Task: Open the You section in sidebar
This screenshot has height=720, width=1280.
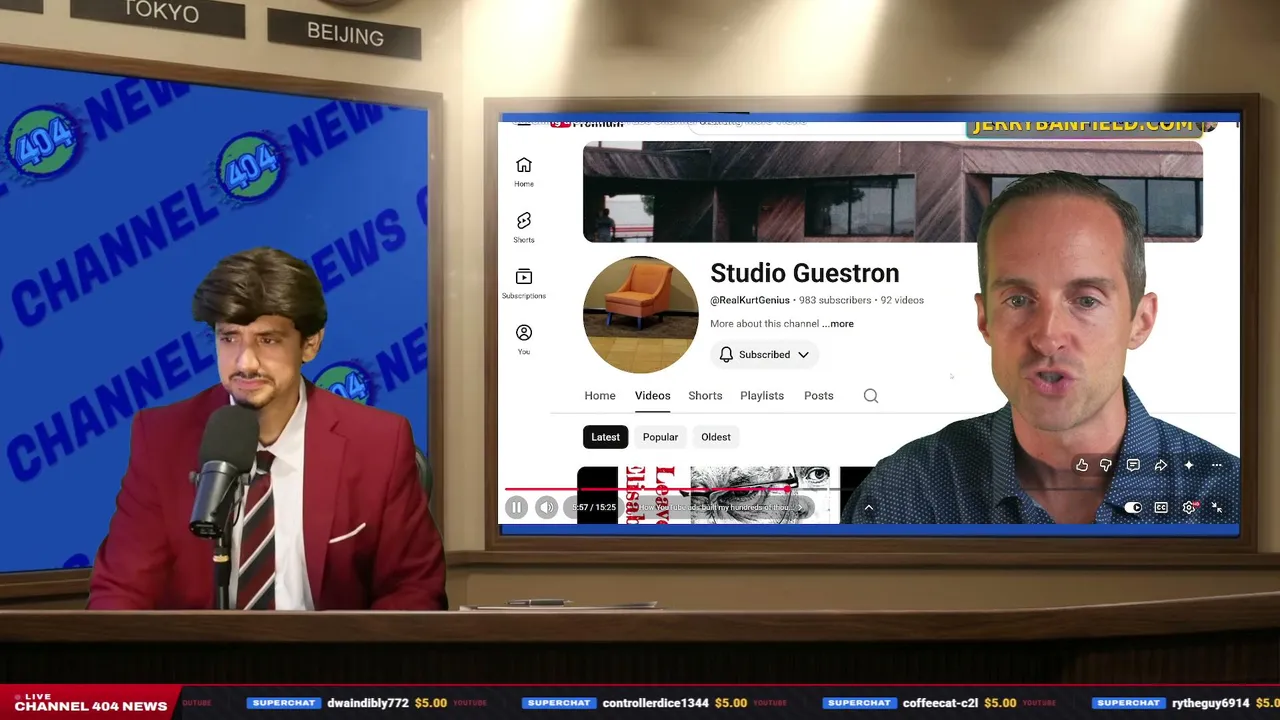Action: [524, 339]
